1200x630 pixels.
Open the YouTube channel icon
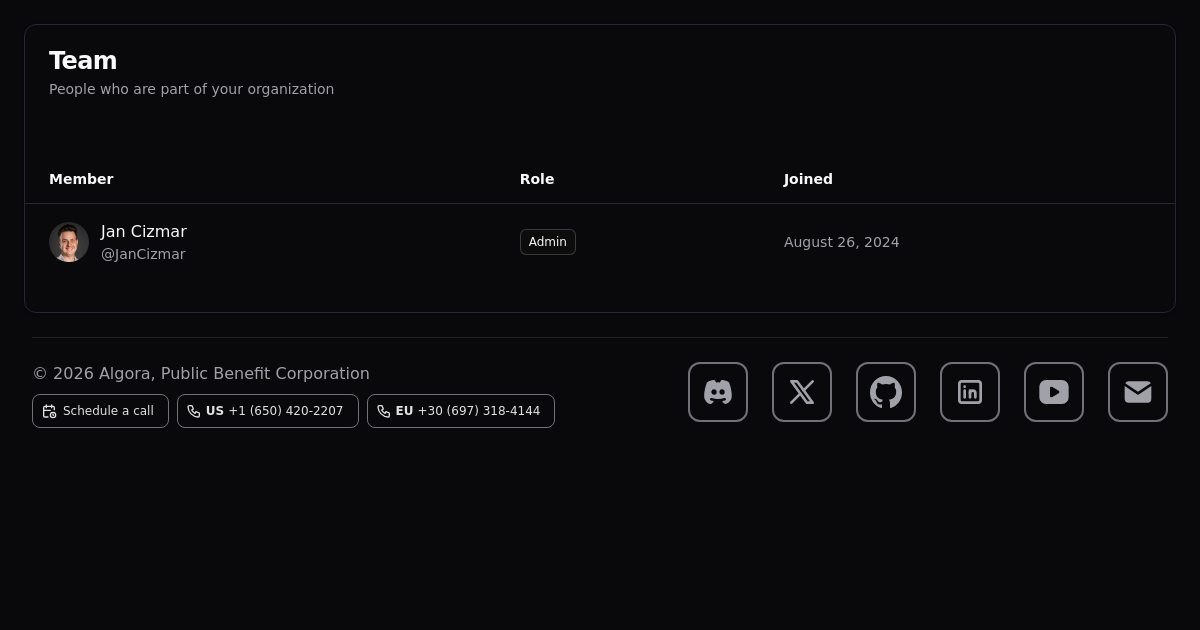point(1054,392)
